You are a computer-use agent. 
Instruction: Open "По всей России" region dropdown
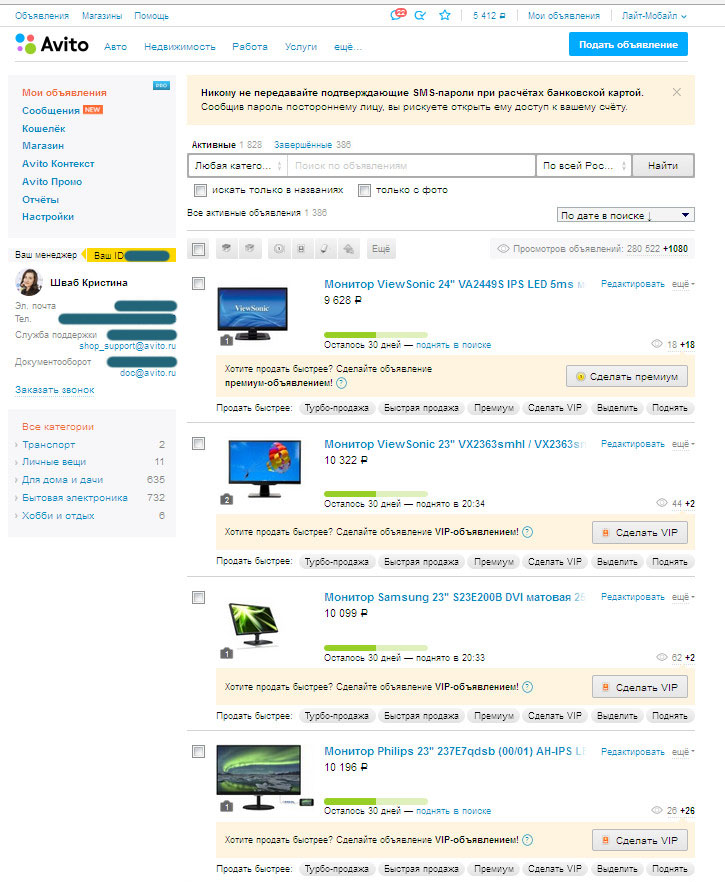pos(584,166)
